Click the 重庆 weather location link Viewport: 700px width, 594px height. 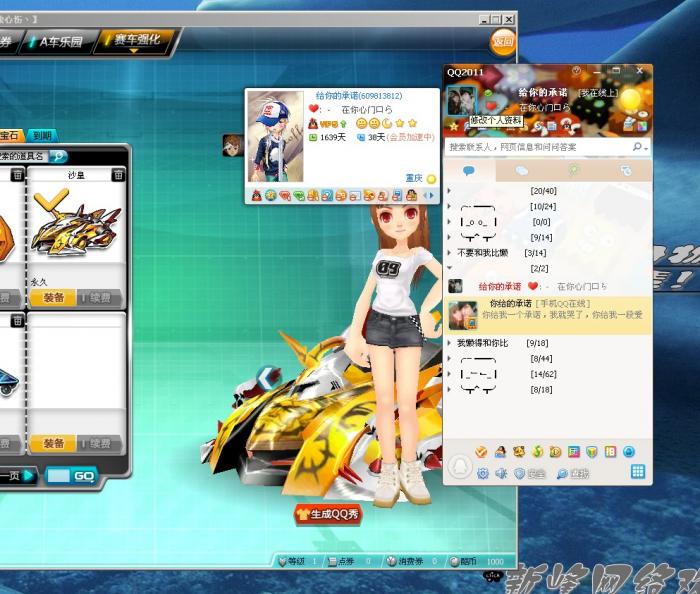[x=413, y=178]
